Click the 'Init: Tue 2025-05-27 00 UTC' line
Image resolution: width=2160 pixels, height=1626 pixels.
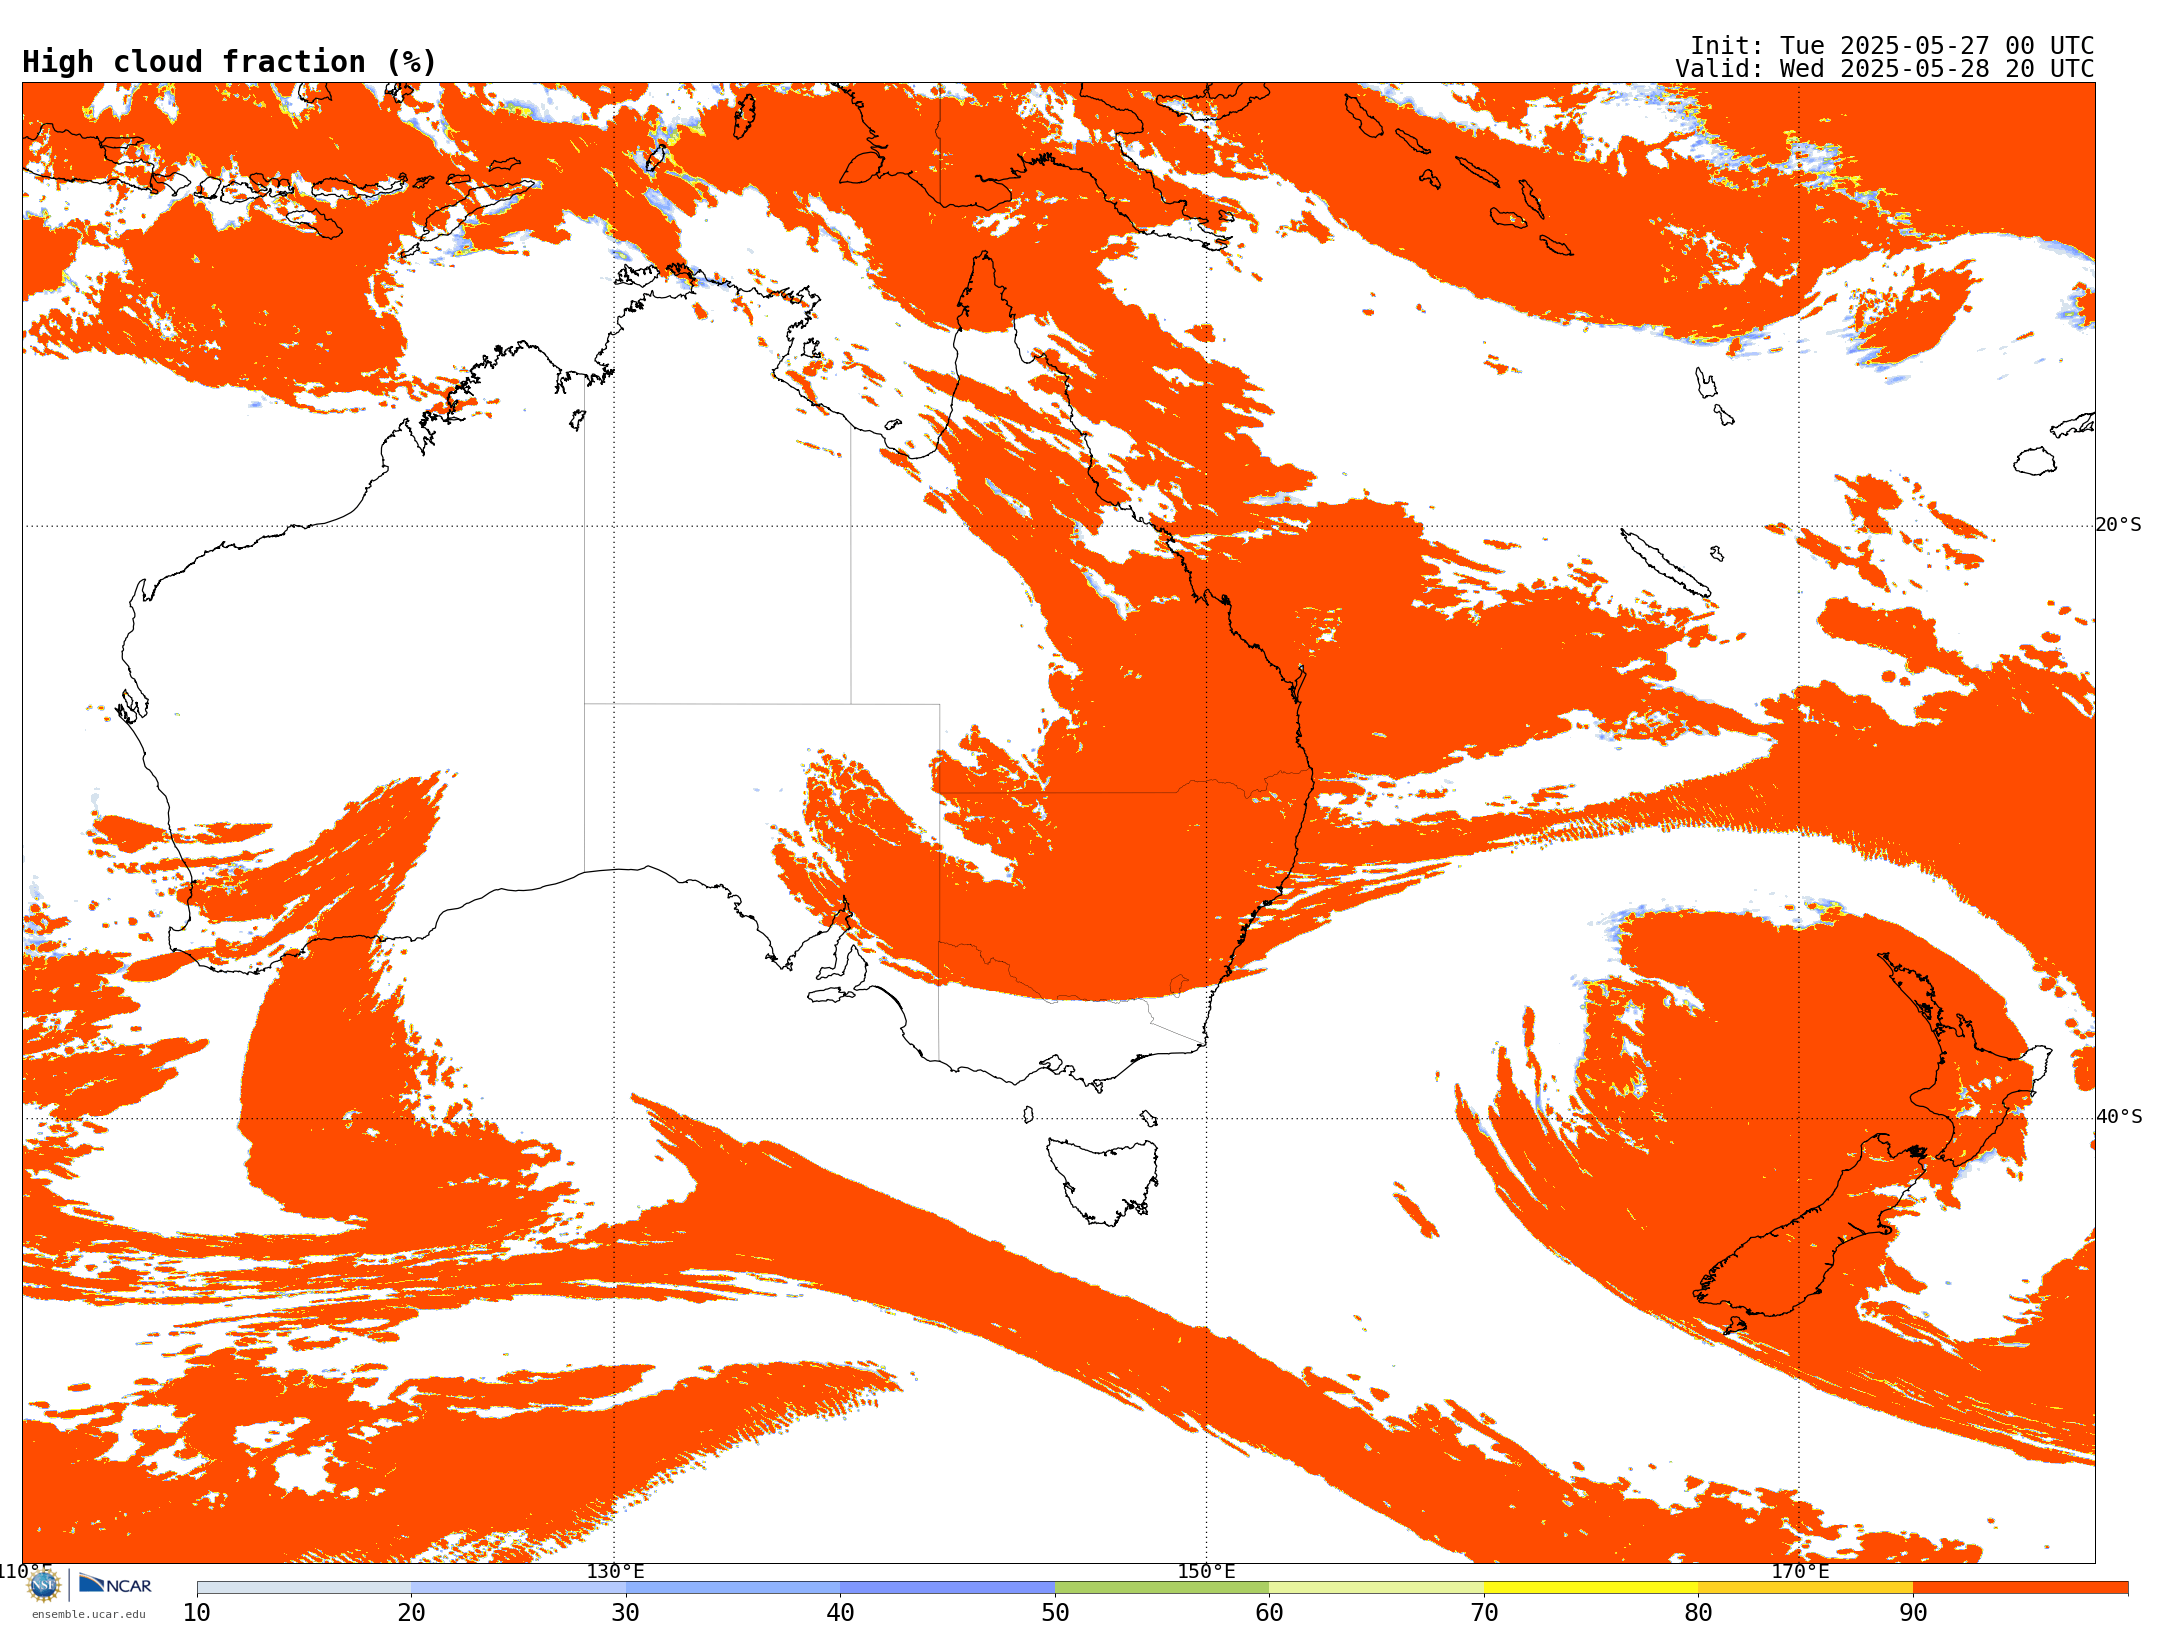tap(1892, 46)
